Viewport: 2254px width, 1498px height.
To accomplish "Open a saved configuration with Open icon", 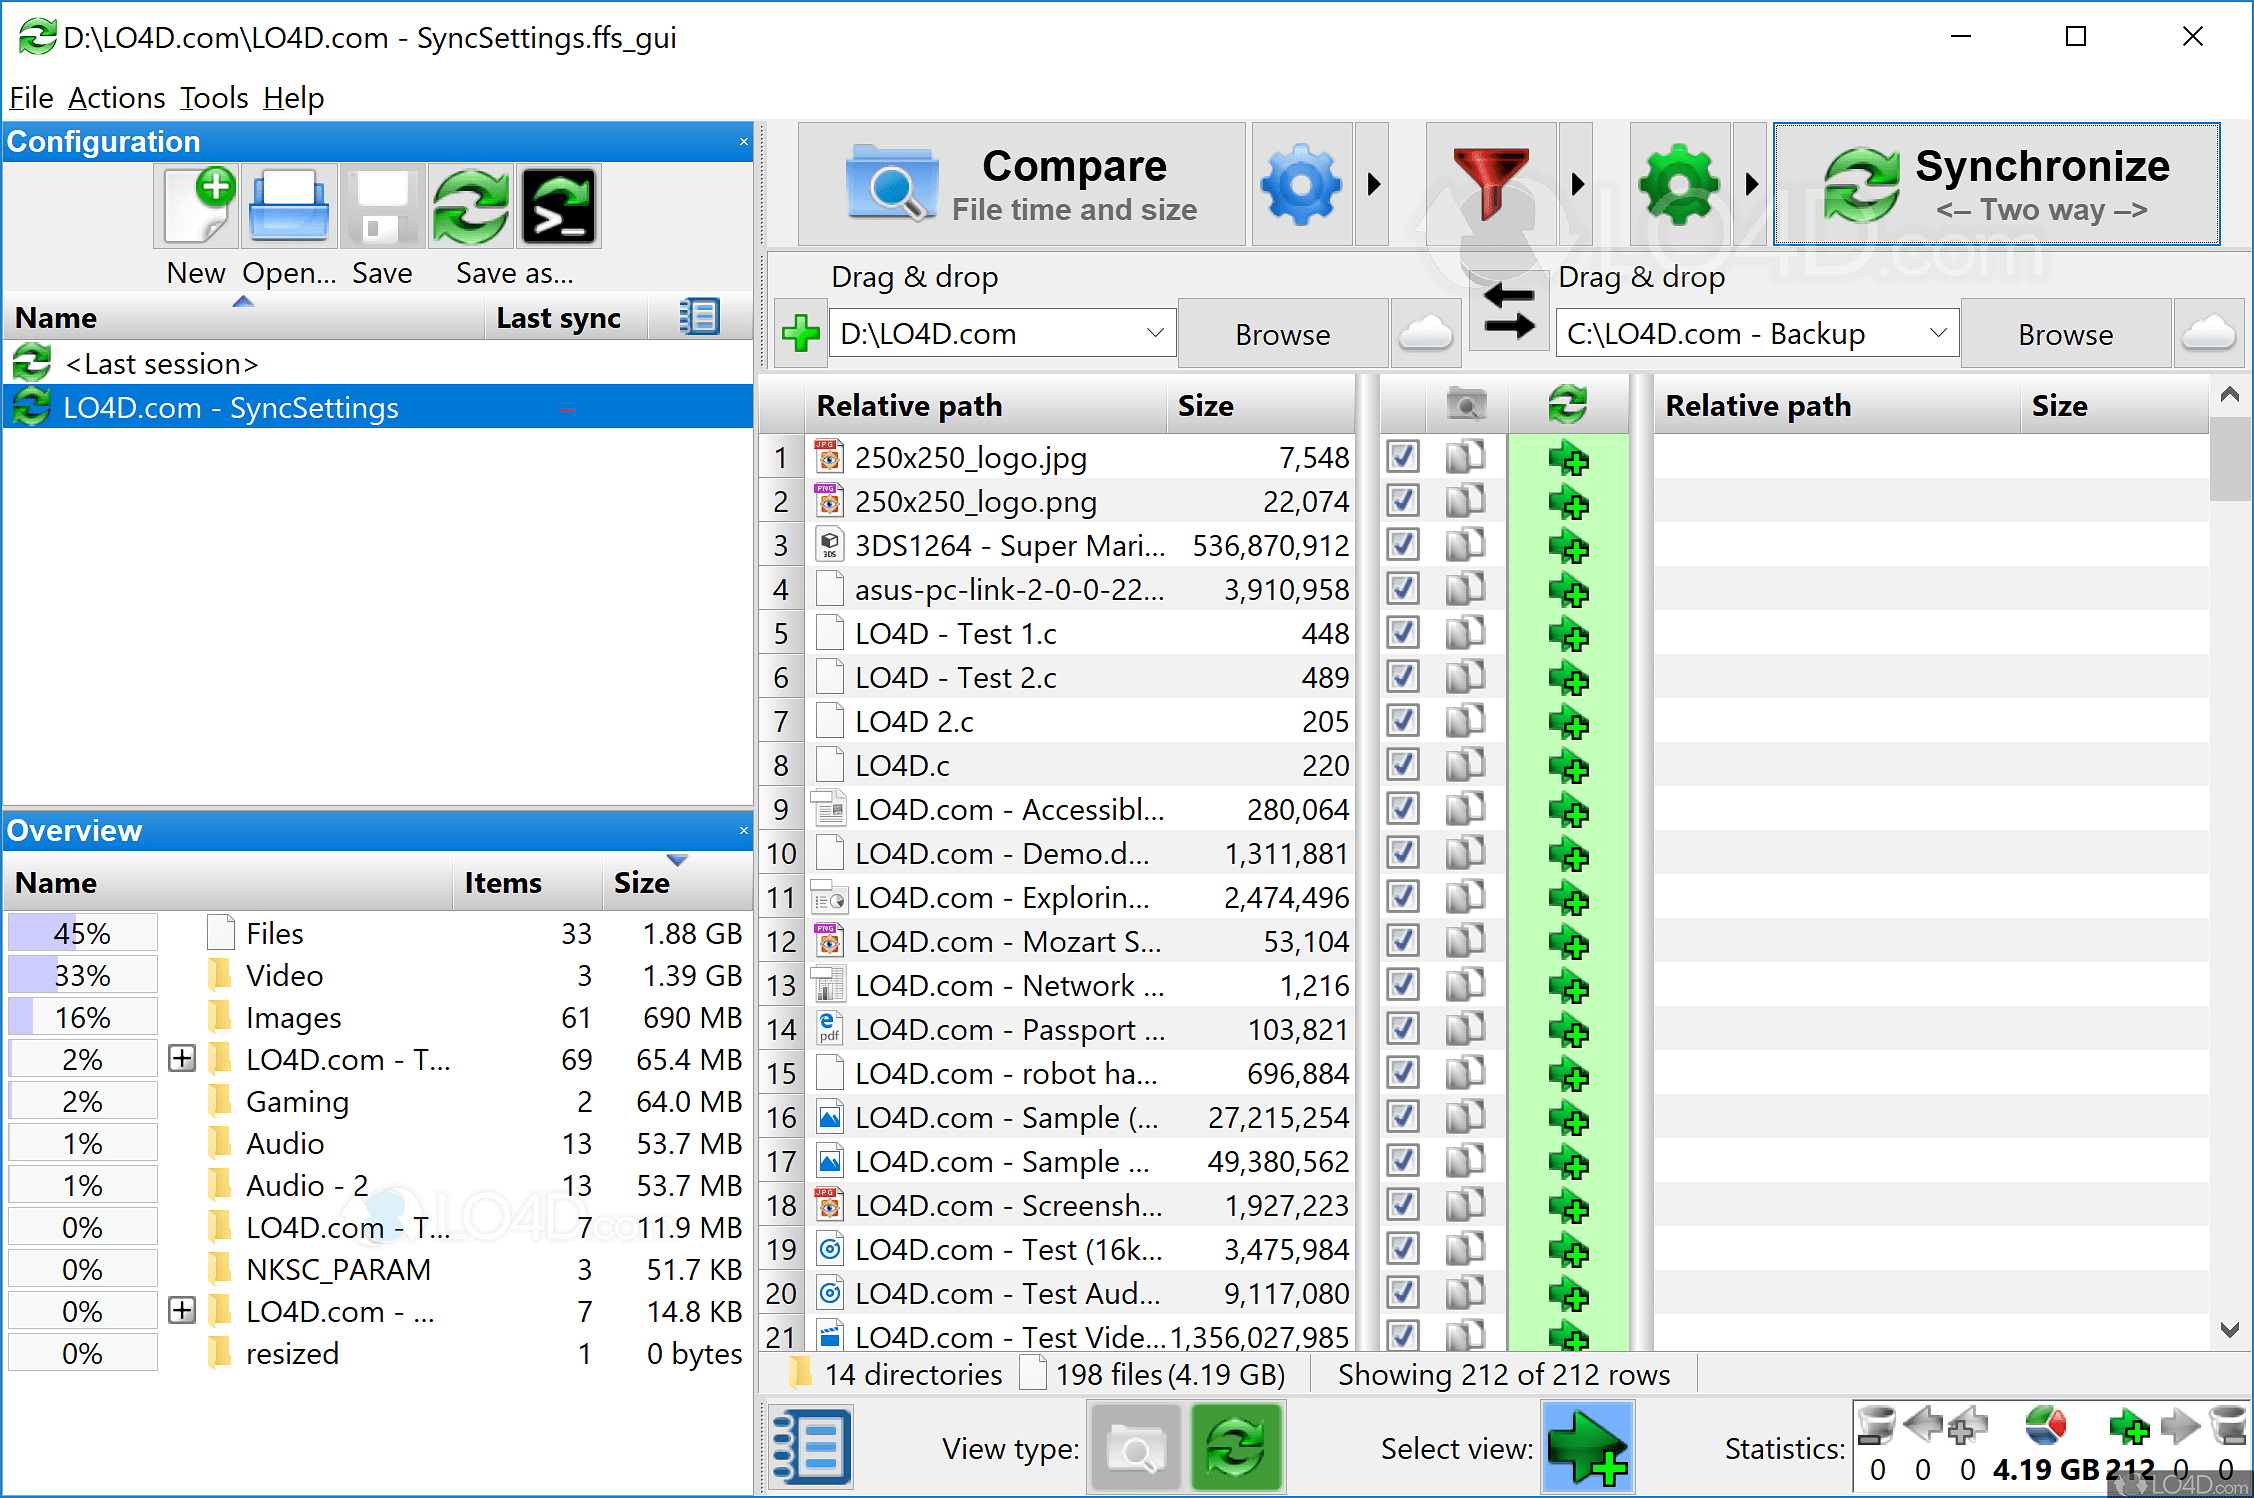I will pyautogui.click(x=289, y=207).
